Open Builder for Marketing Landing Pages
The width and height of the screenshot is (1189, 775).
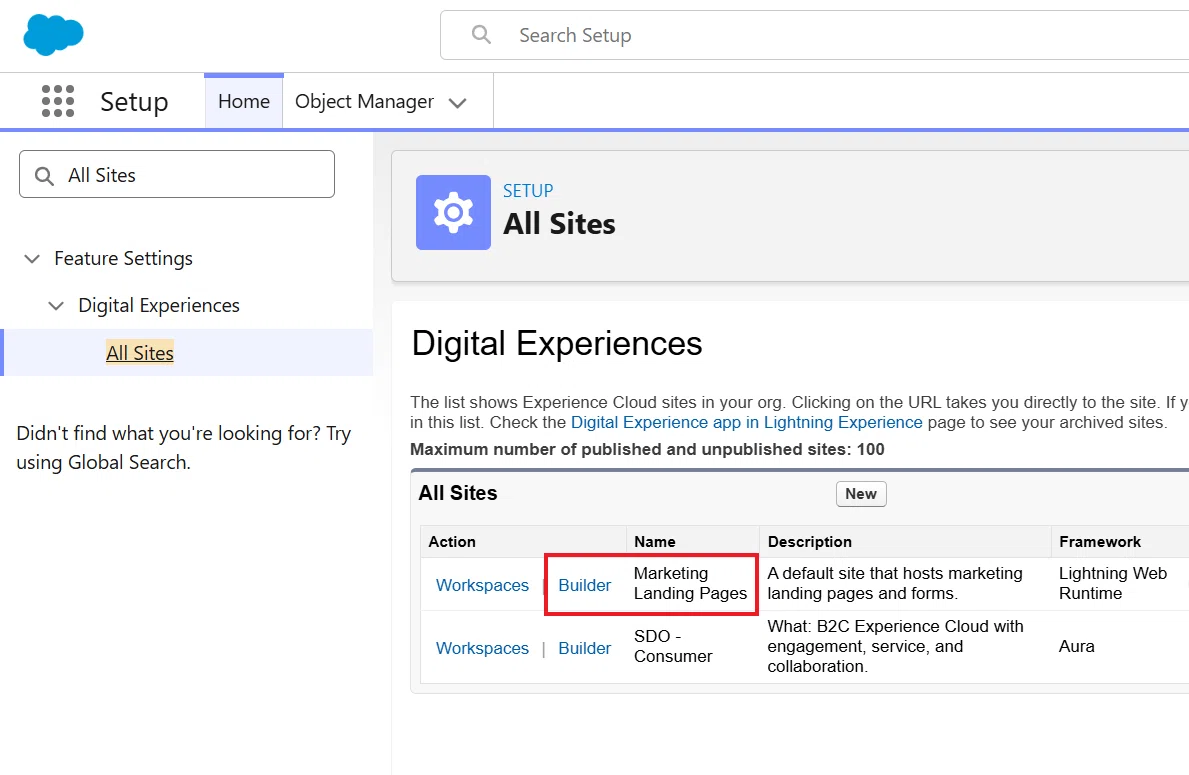pos(585,585)
